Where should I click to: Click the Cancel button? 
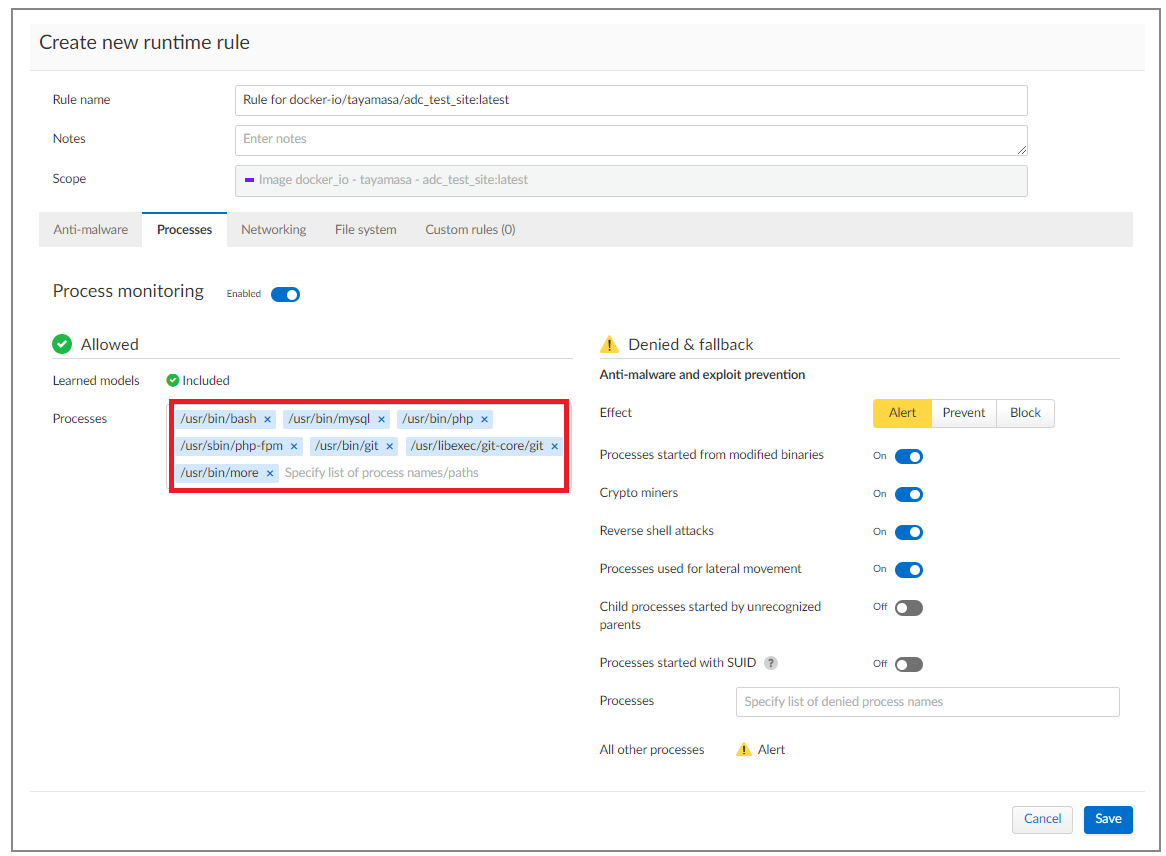tap(1042, 819)
